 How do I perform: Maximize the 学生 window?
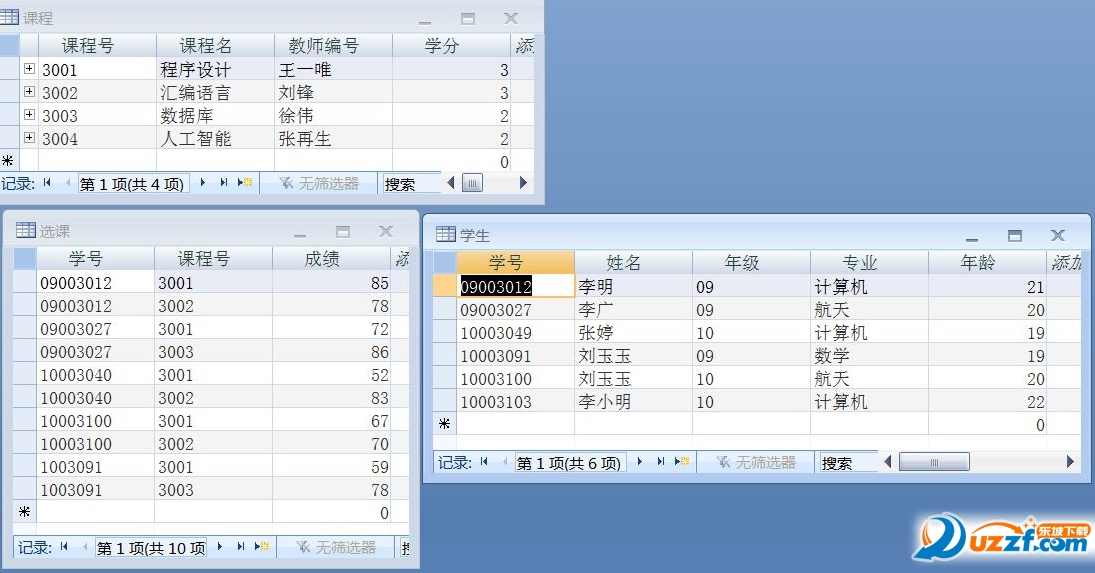tap(1015, 235)
